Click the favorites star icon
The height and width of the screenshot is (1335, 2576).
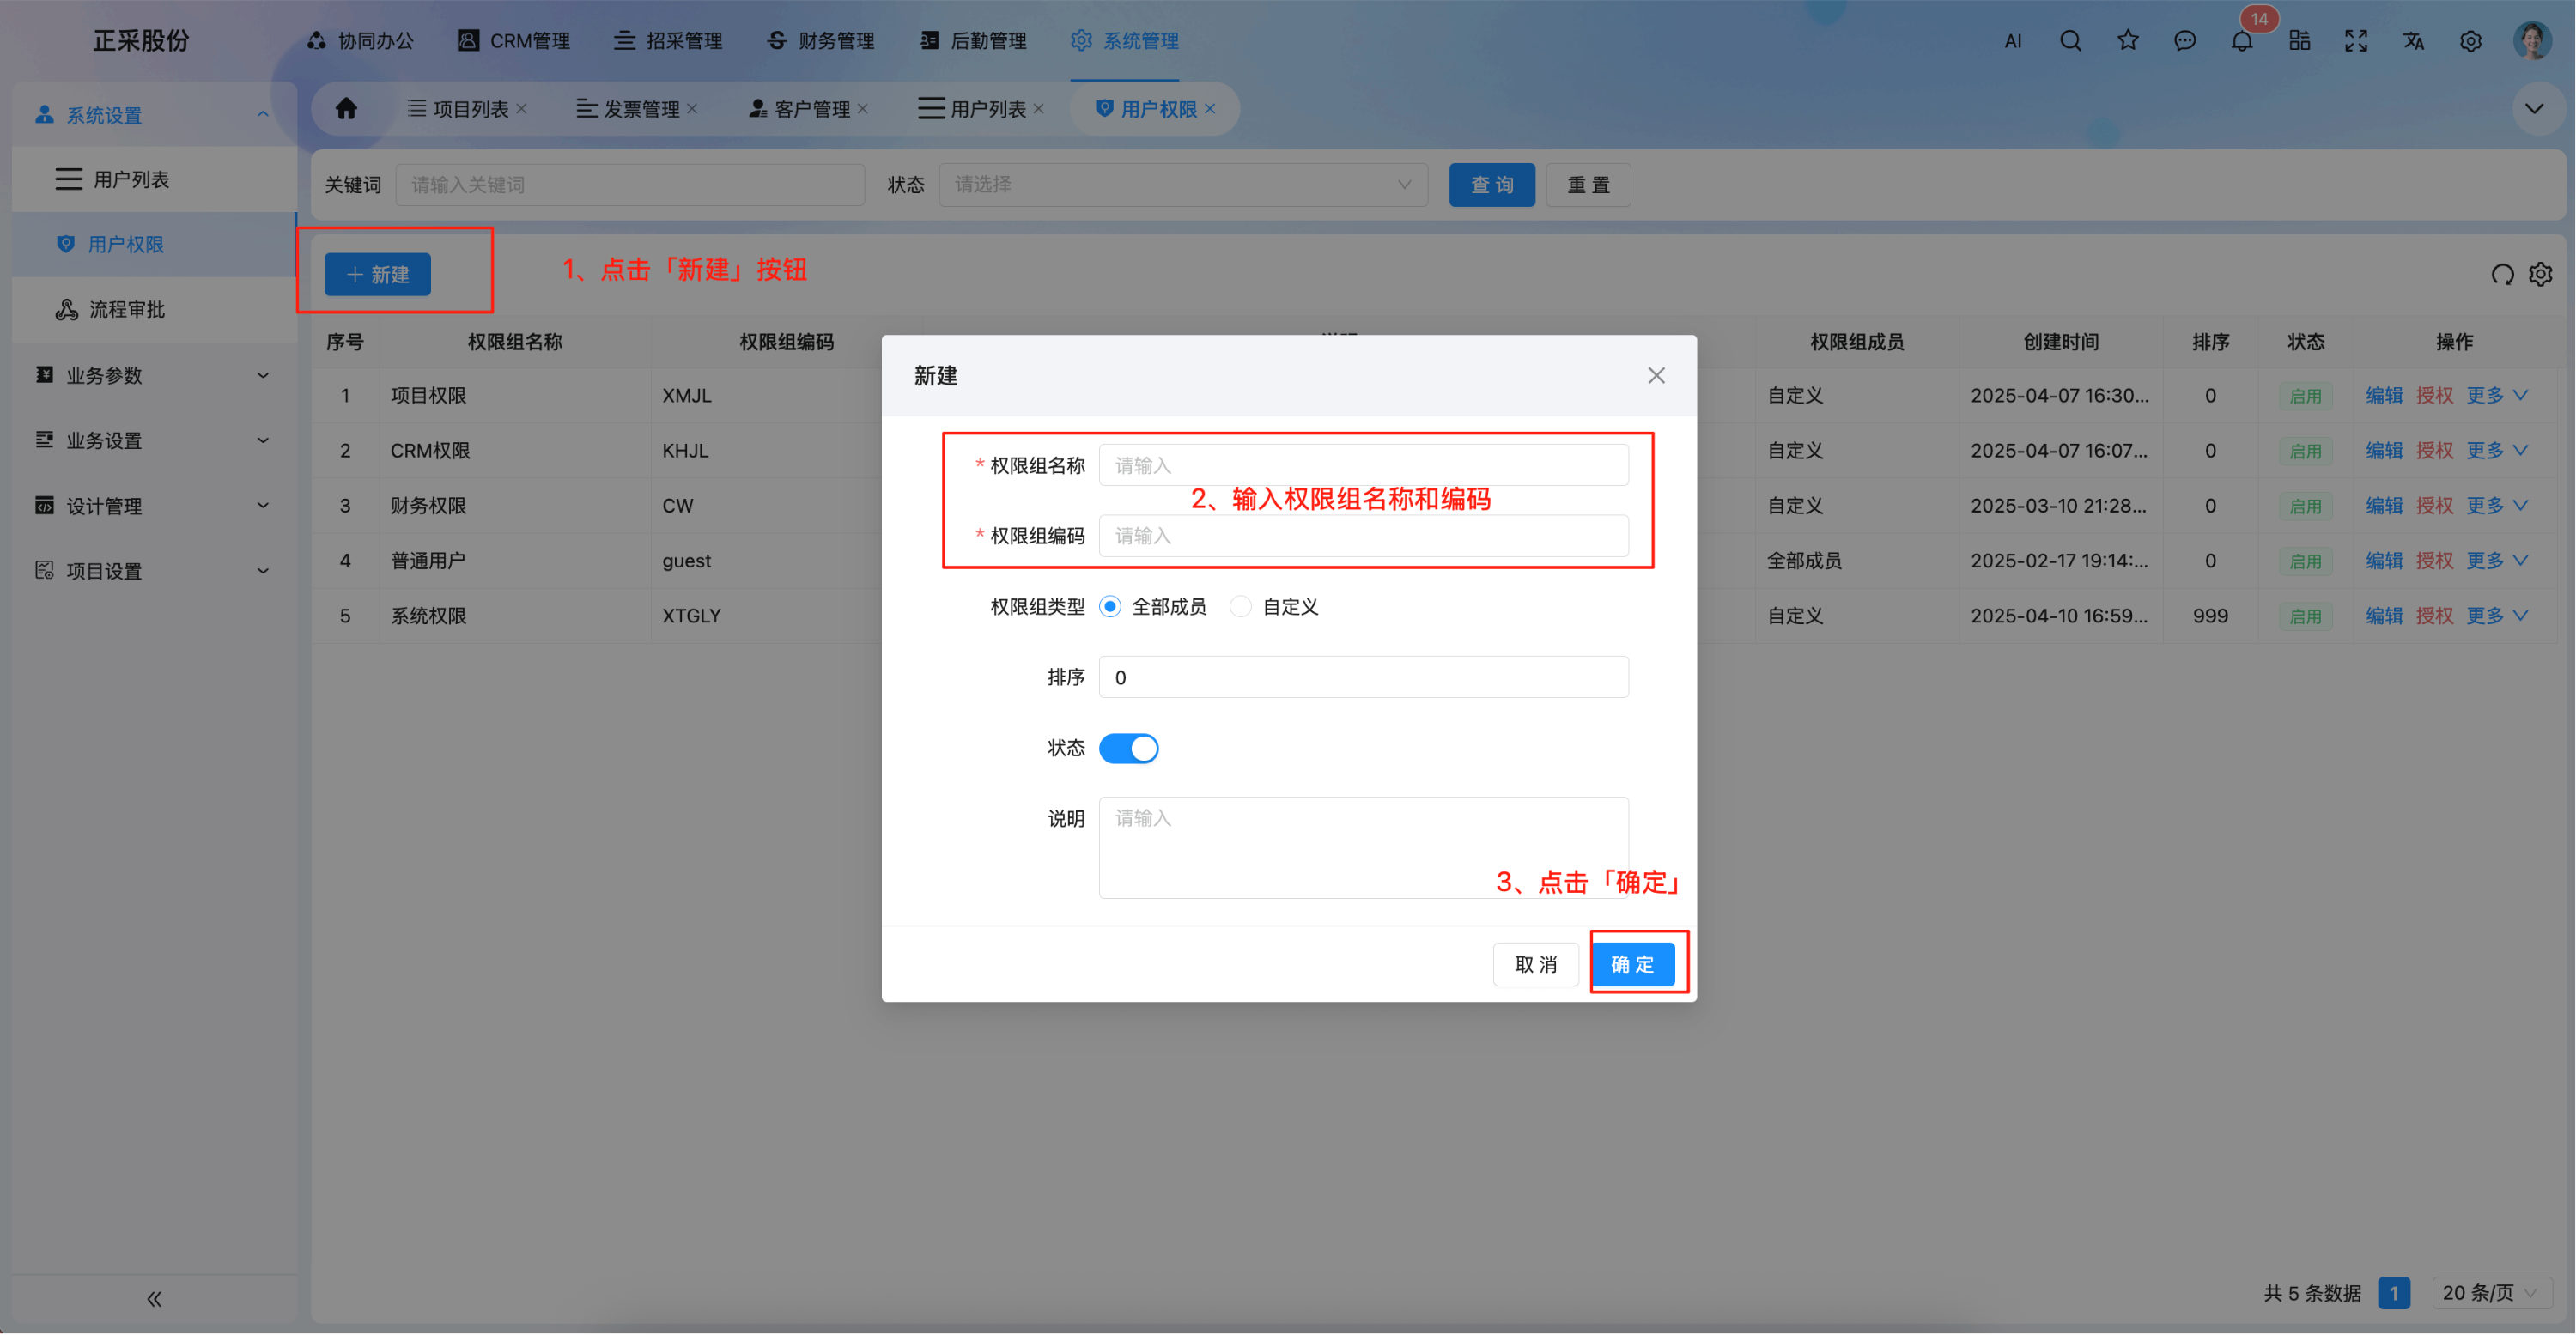tap(2127, 41)
